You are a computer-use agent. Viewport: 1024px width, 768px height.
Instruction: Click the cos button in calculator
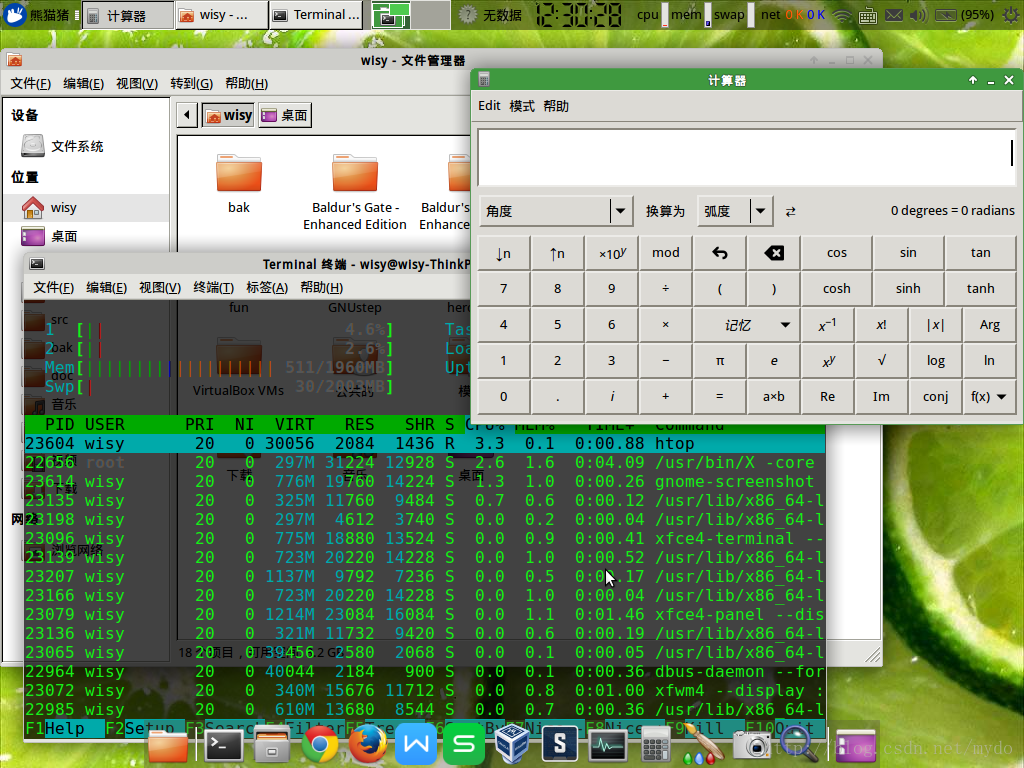(x=837, y=253)
